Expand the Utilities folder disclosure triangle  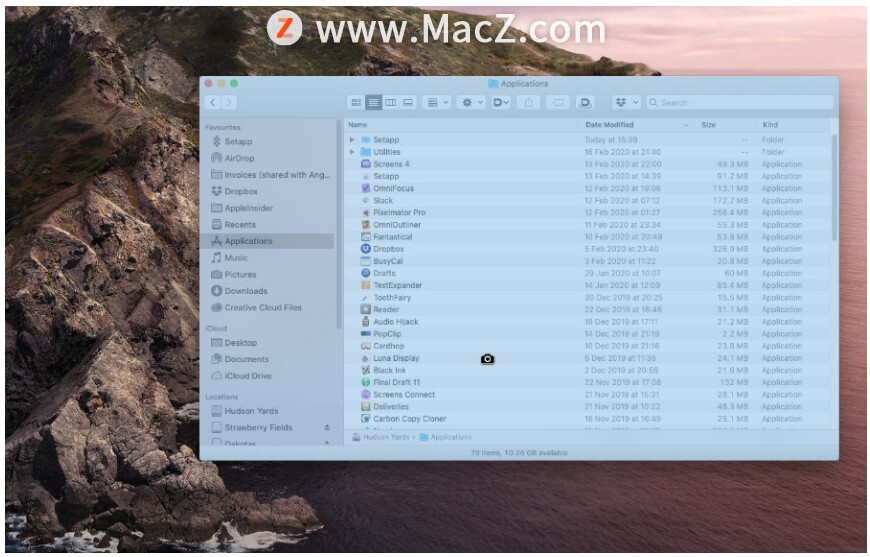352,152
